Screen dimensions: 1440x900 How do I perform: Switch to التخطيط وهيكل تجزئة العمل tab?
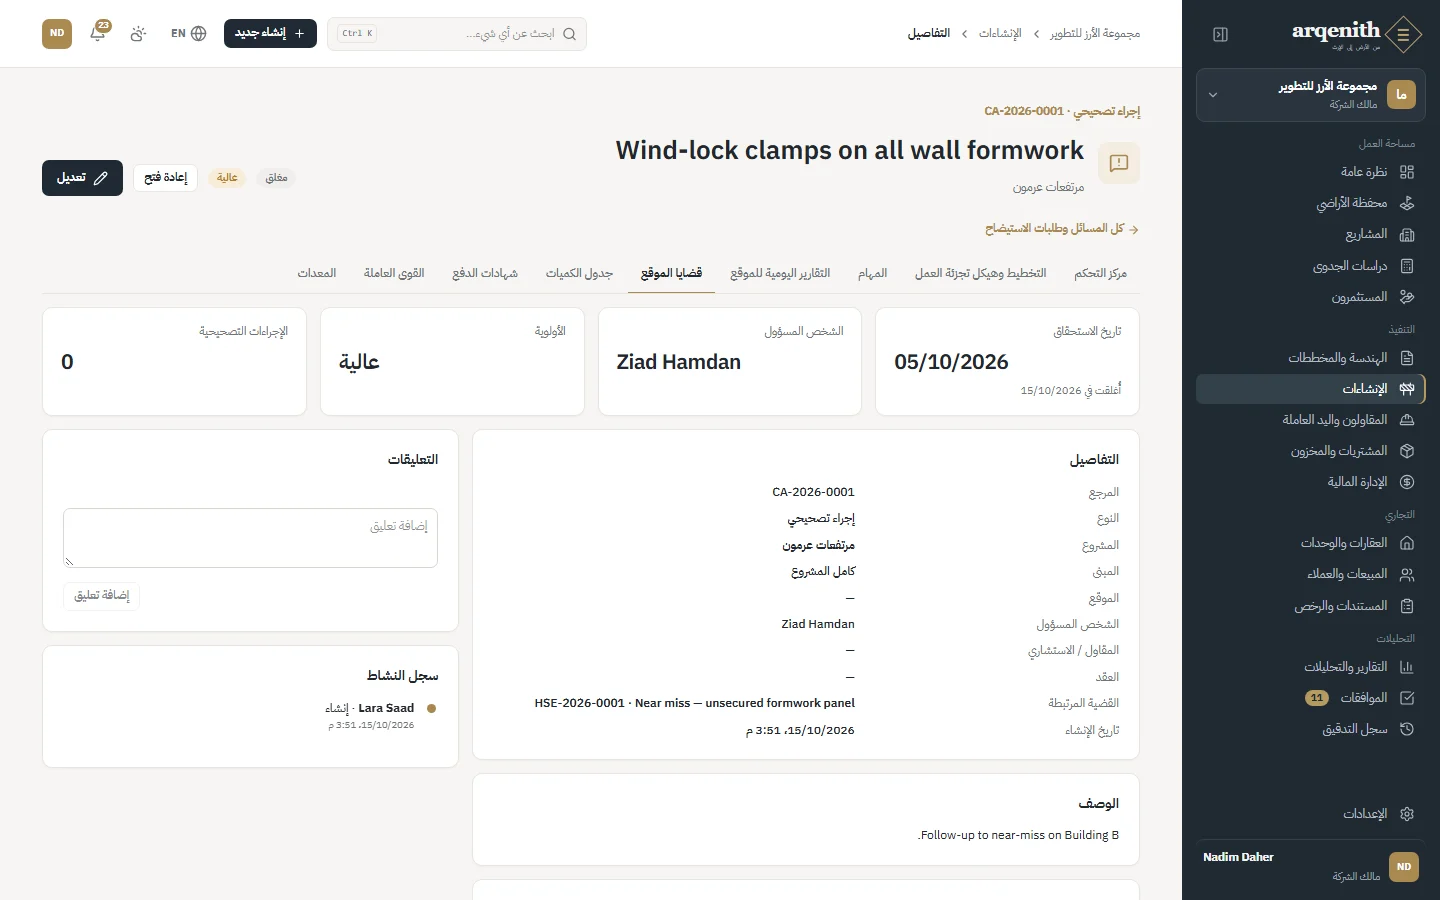980,273
